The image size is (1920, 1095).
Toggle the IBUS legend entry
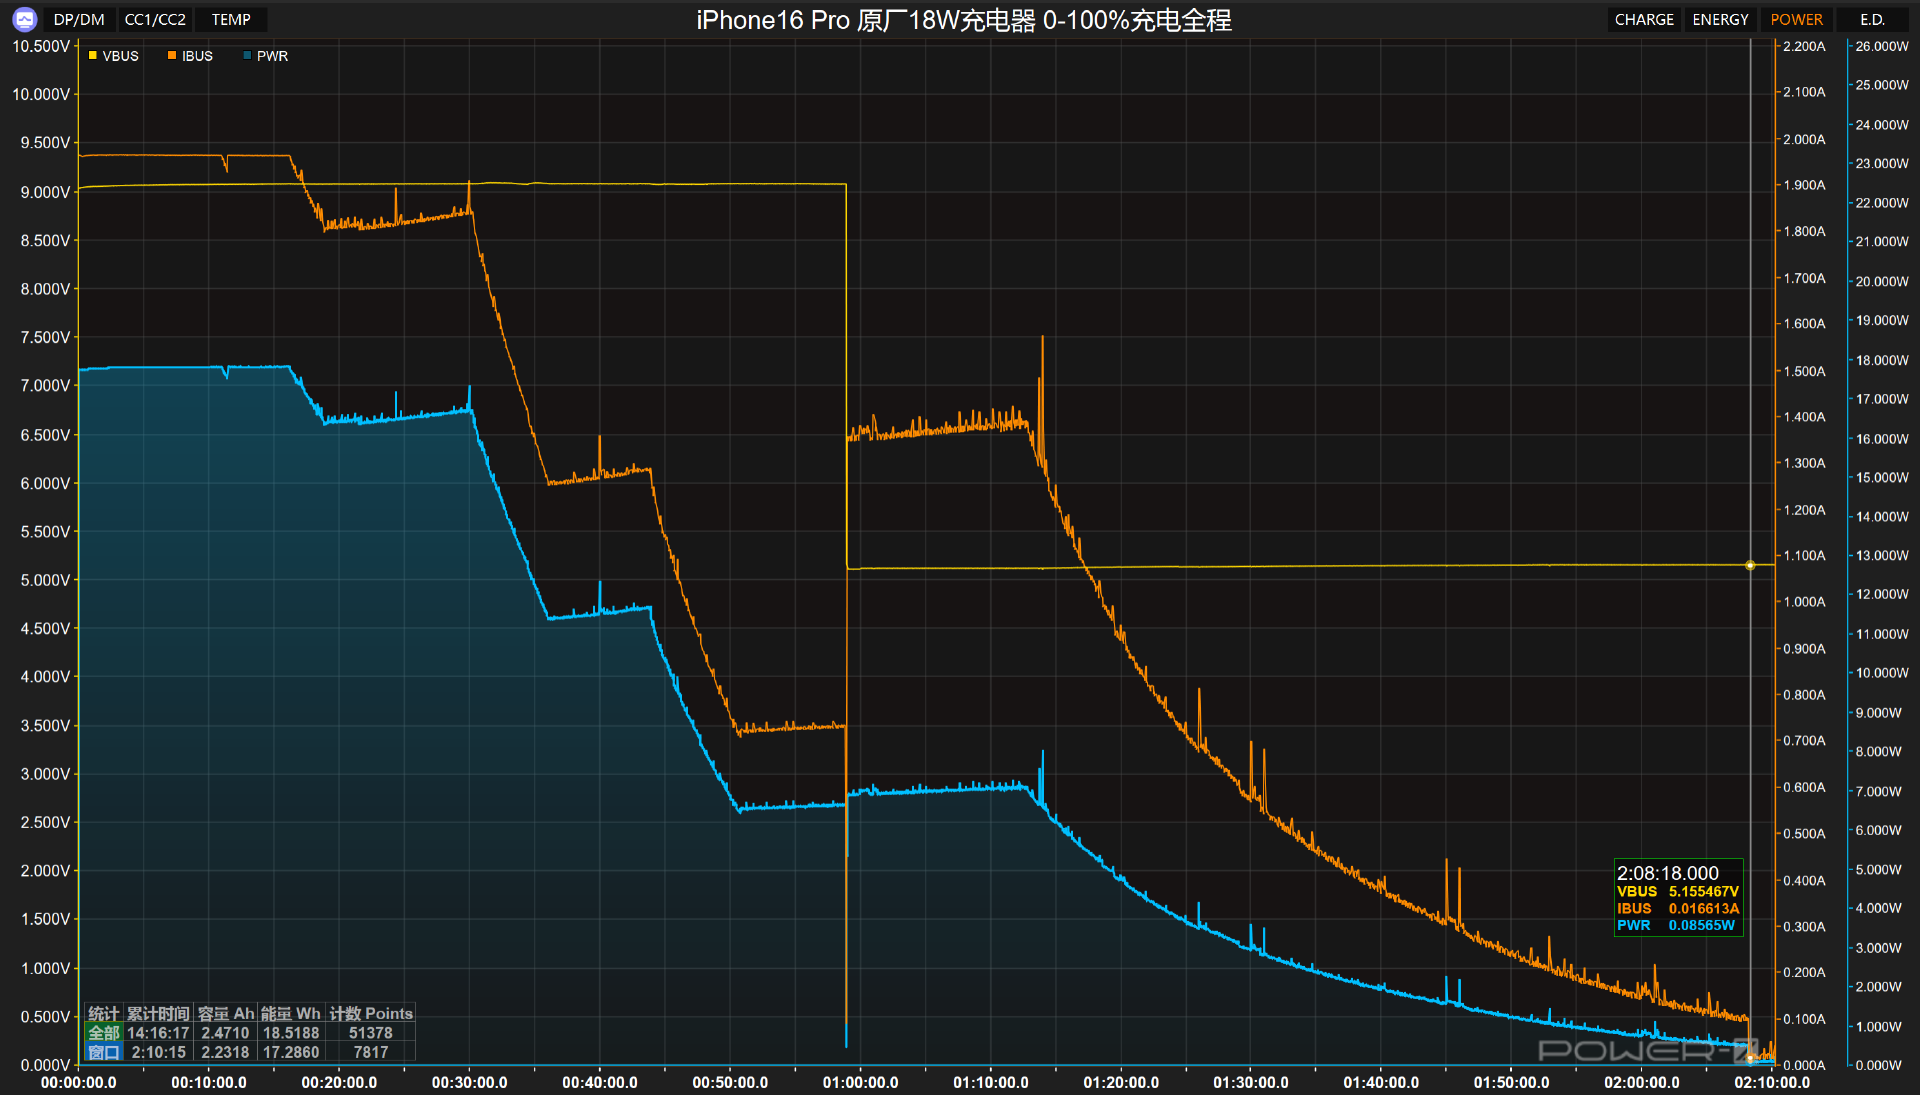click(190, 56)
